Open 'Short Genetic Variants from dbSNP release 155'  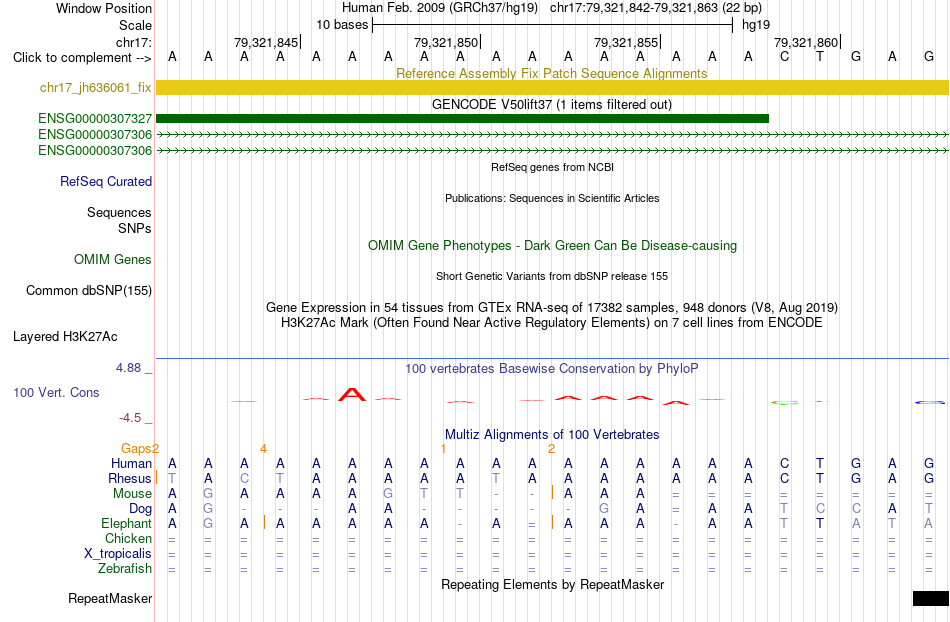[552, 276]
